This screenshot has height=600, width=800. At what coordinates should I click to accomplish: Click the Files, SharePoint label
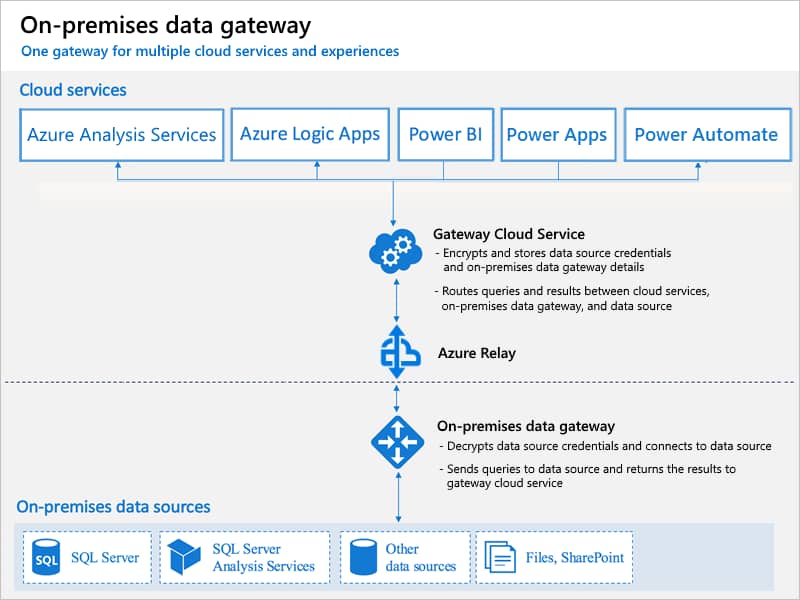(x=574, y=558)
